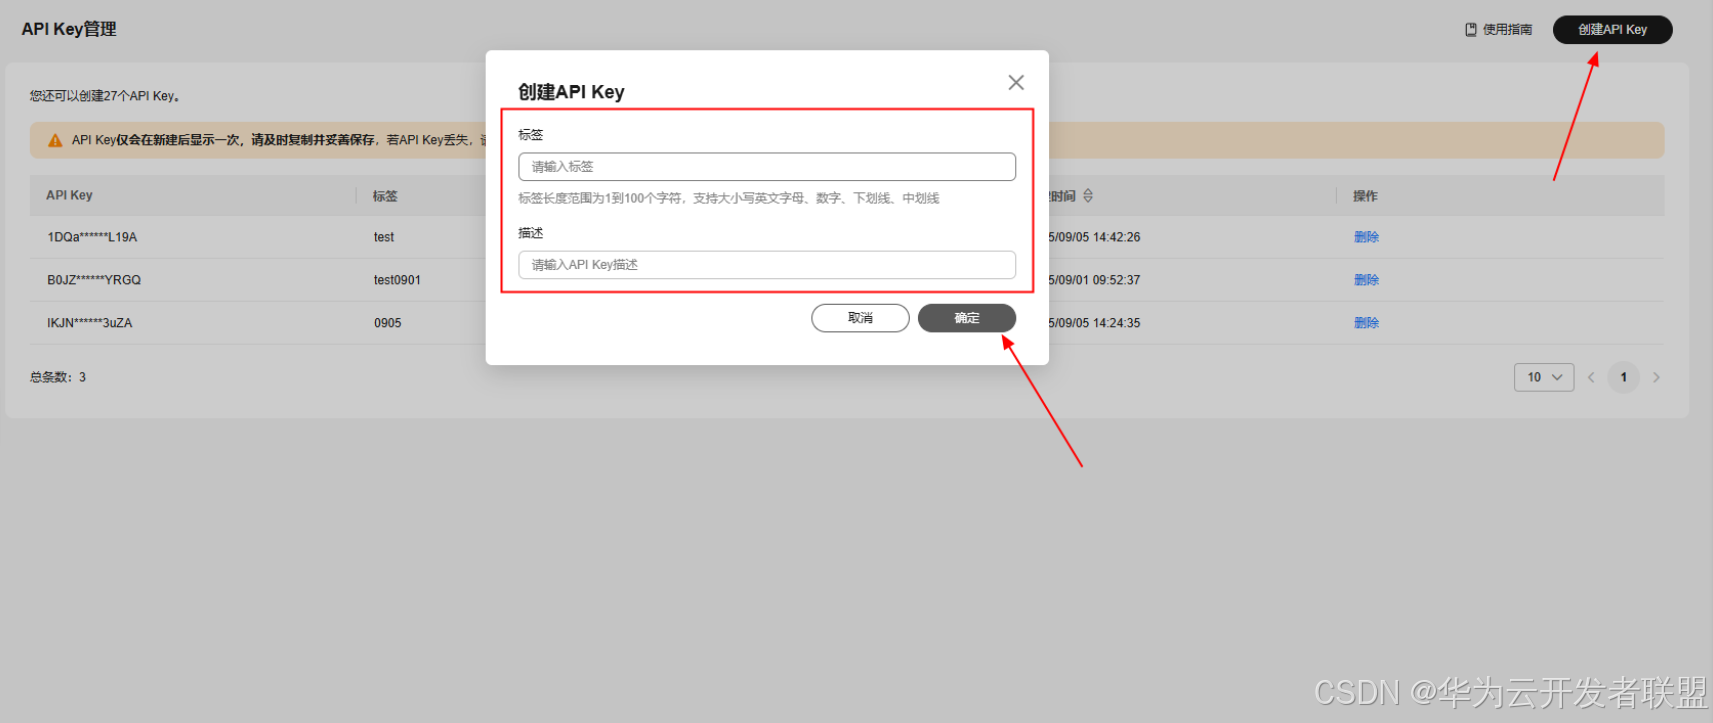Click the test tag in the 1DQa row
The image size is (1713, 723).
[x=384, y=238]
